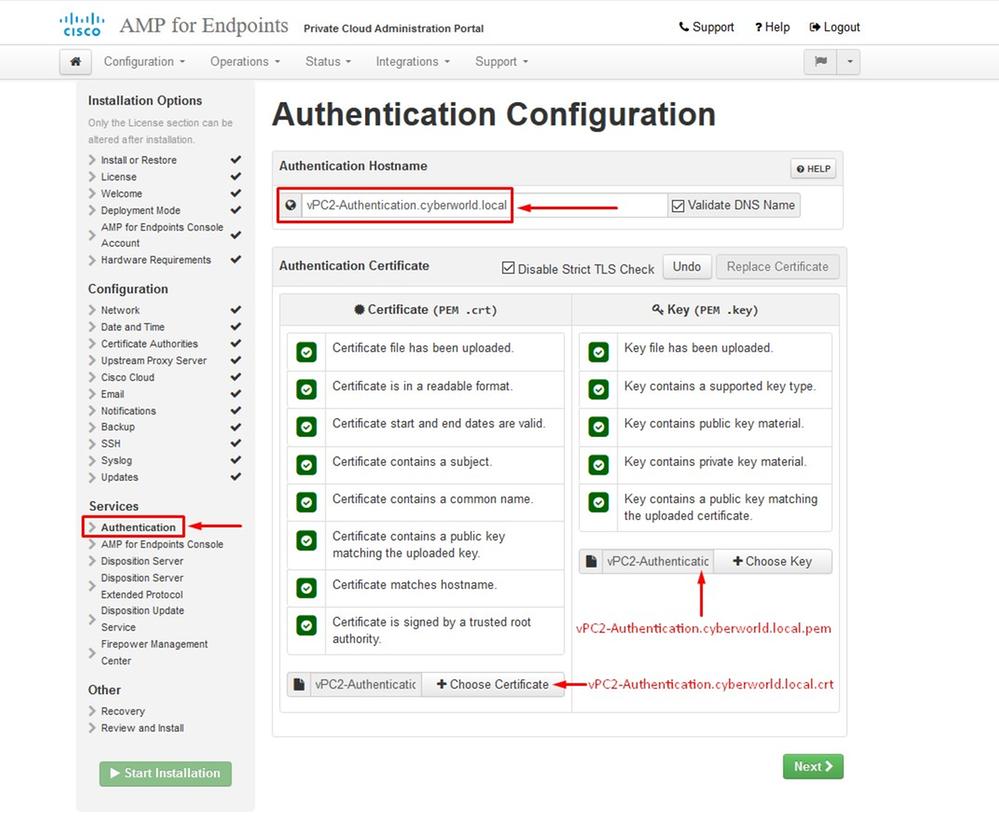This screenshot has width=999, height=816.
Task: Click green check for 'Certificate matches hostname'
Action: coord(306,588)
